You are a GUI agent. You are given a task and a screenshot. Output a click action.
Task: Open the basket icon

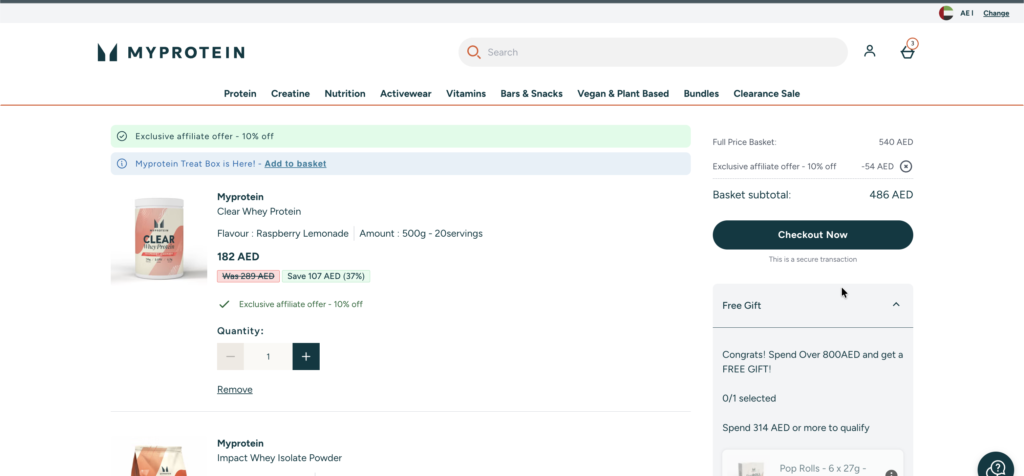(x=908, y=50)
